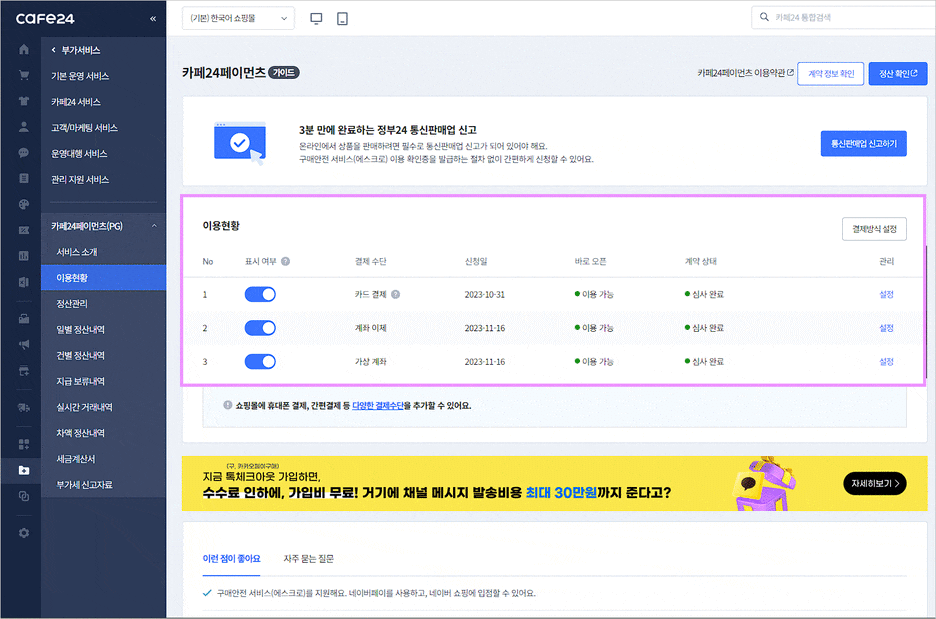The width and height of the screenshot is (936, 619).
Task: Open the gear settings icon in sidebar
Action: [24, 532]
